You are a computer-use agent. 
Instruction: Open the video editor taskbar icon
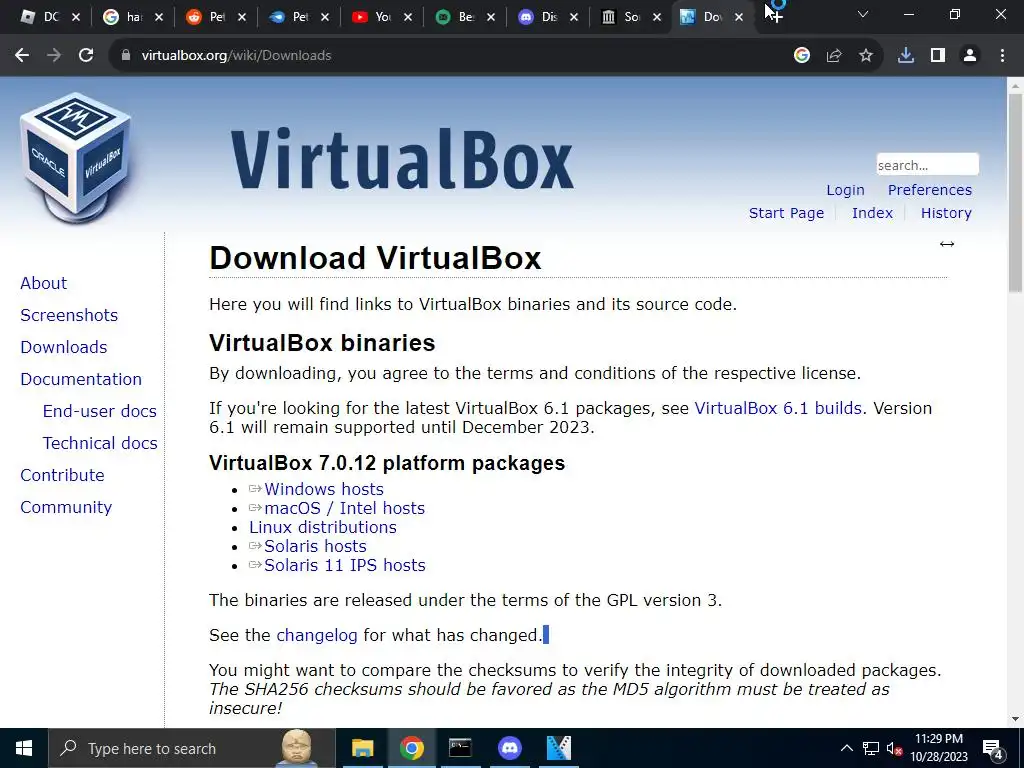[x=558, y=748]
